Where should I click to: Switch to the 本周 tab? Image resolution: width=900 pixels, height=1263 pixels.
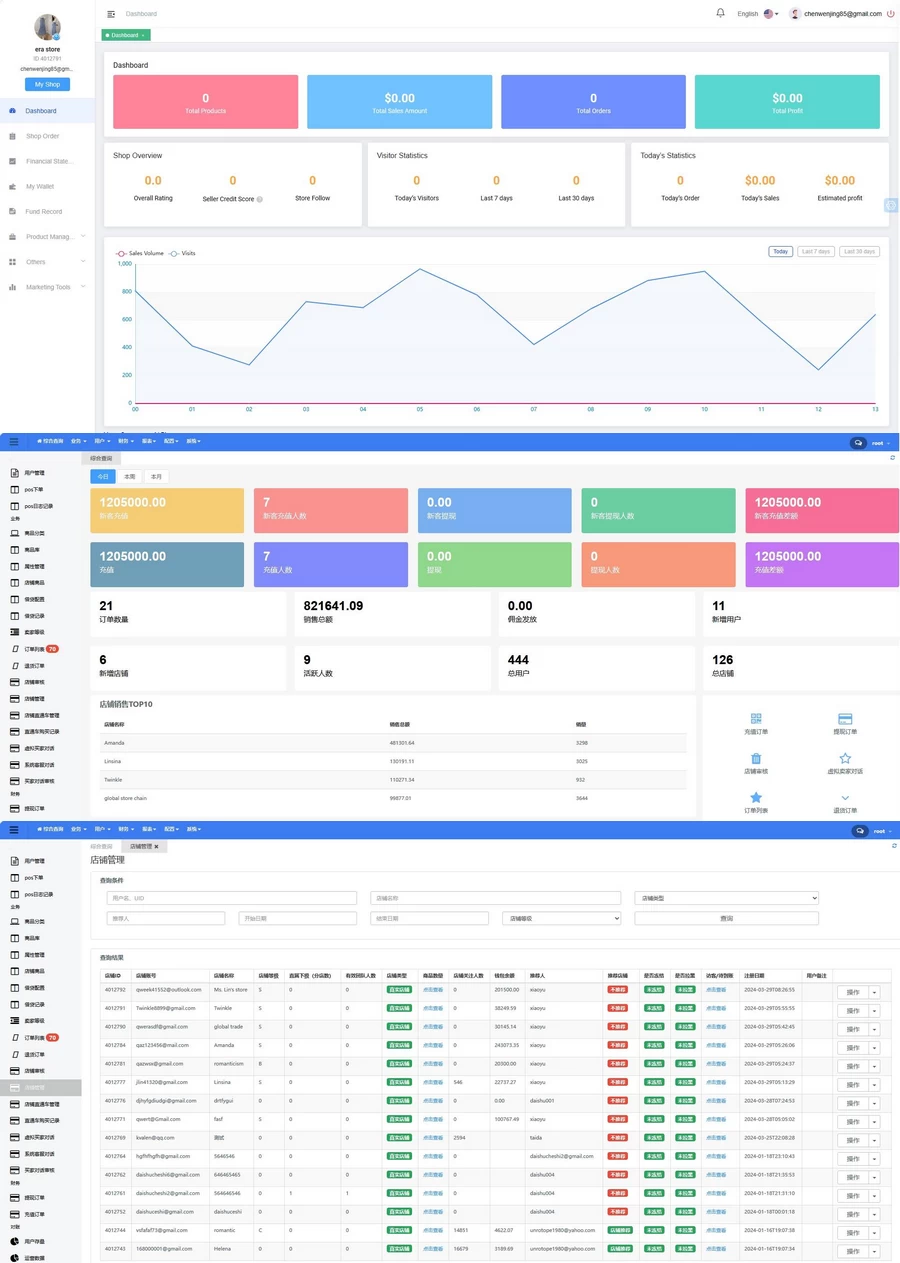[x=130, y=477]
